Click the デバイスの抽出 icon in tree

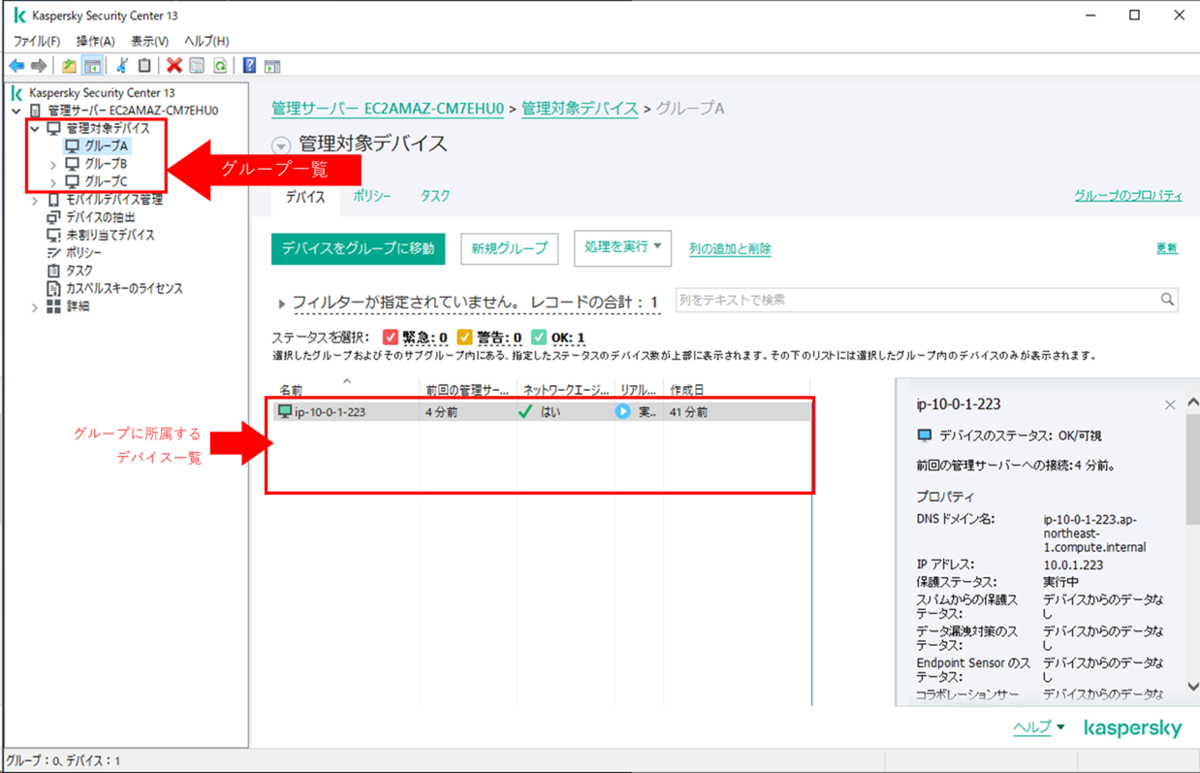pos(54,217)
